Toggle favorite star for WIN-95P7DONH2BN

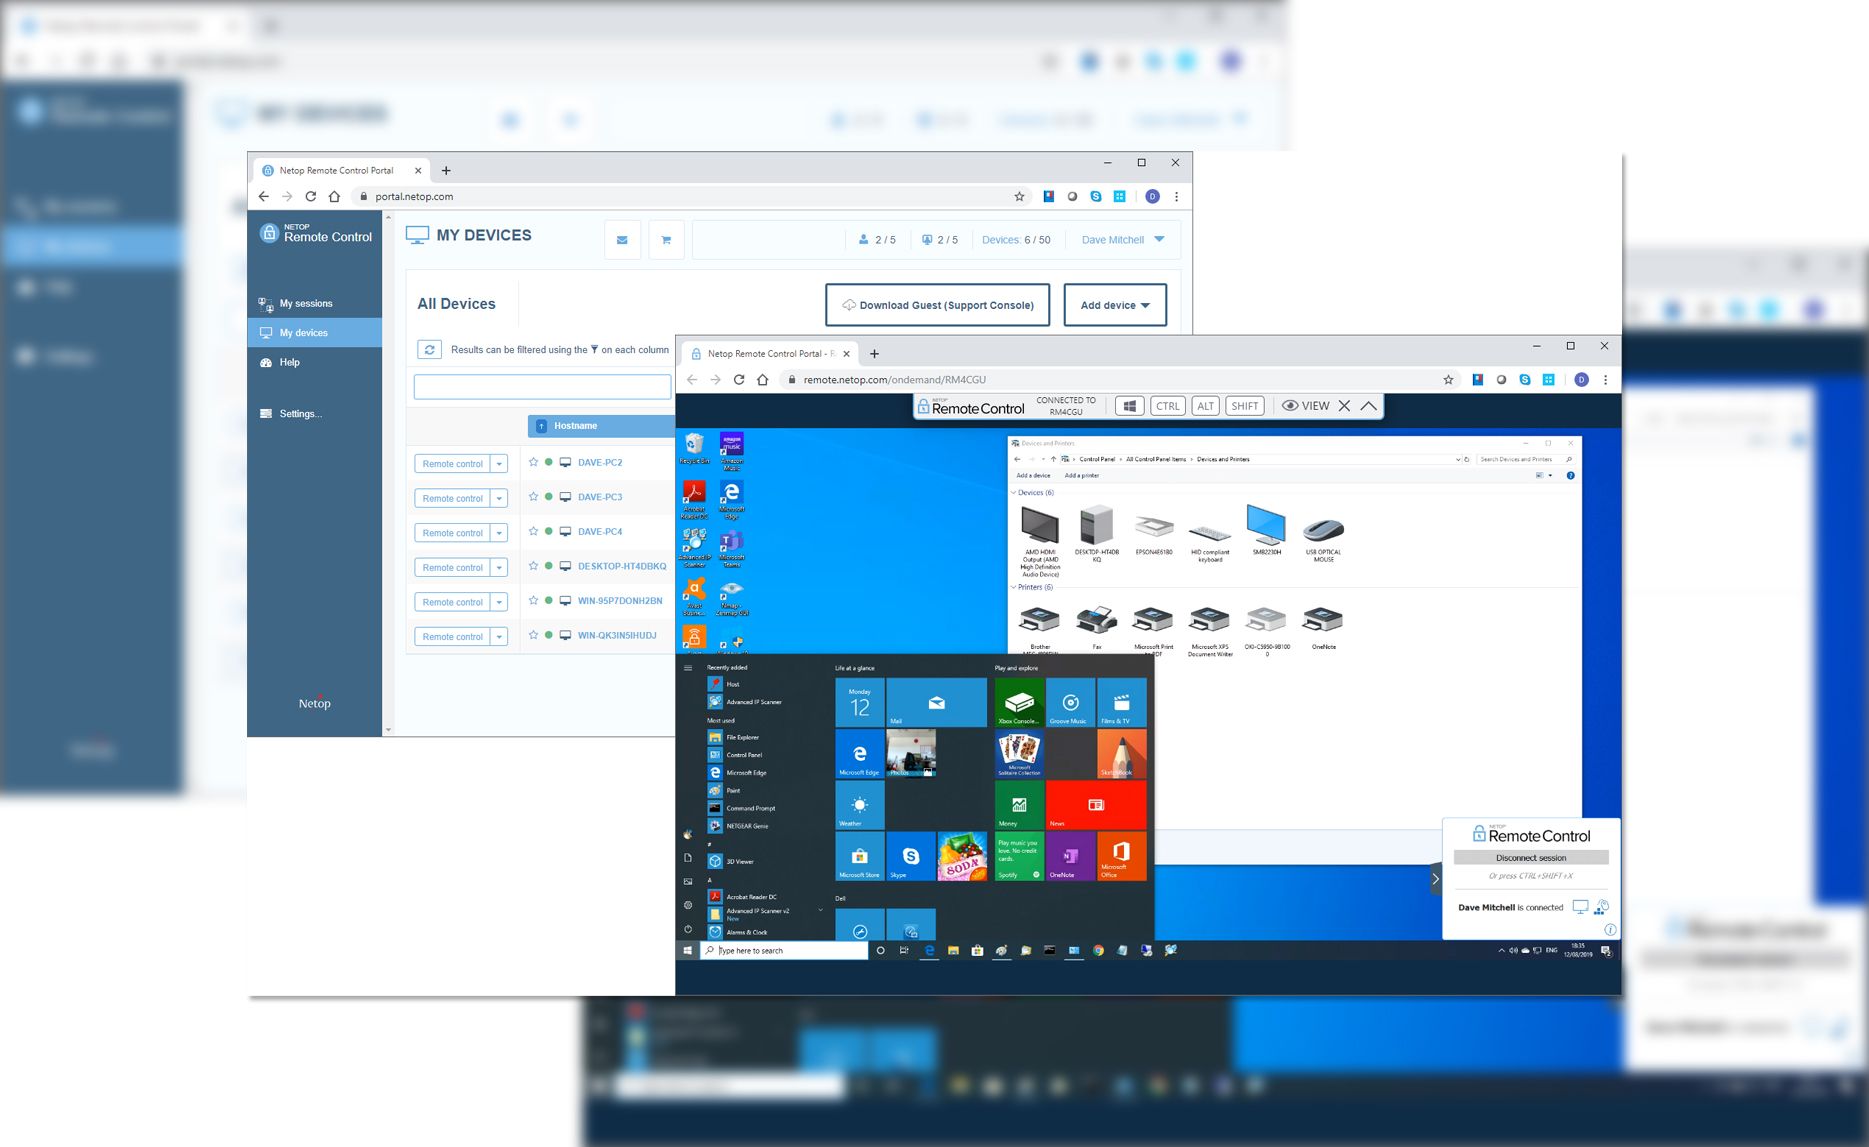click(533, 600)
